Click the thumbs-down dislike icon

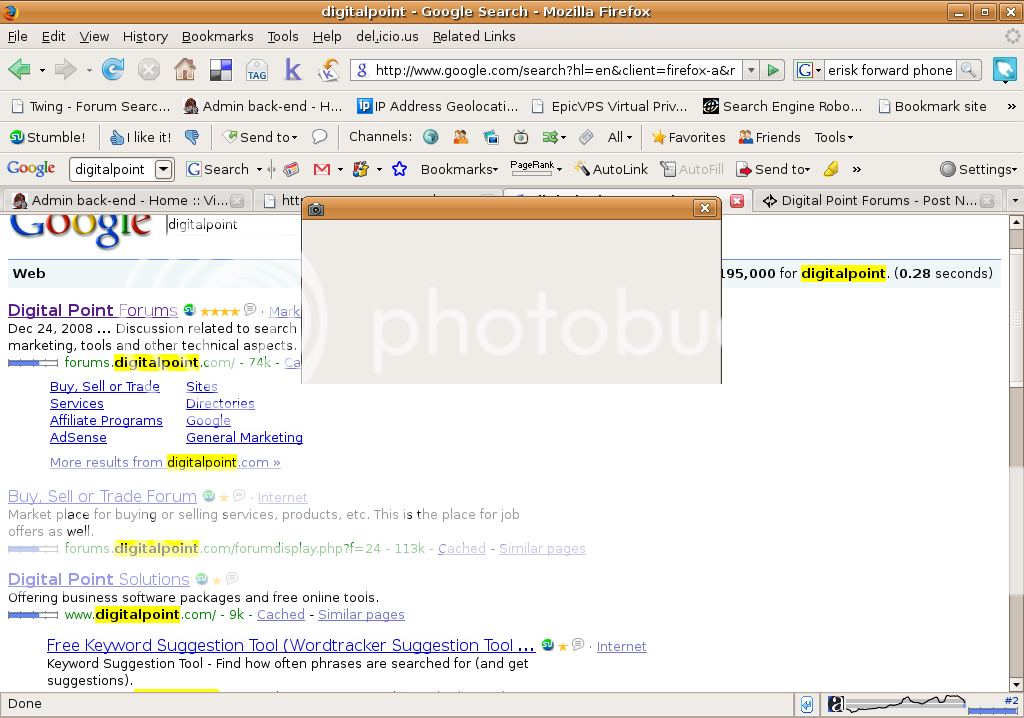tap(192, 137)
